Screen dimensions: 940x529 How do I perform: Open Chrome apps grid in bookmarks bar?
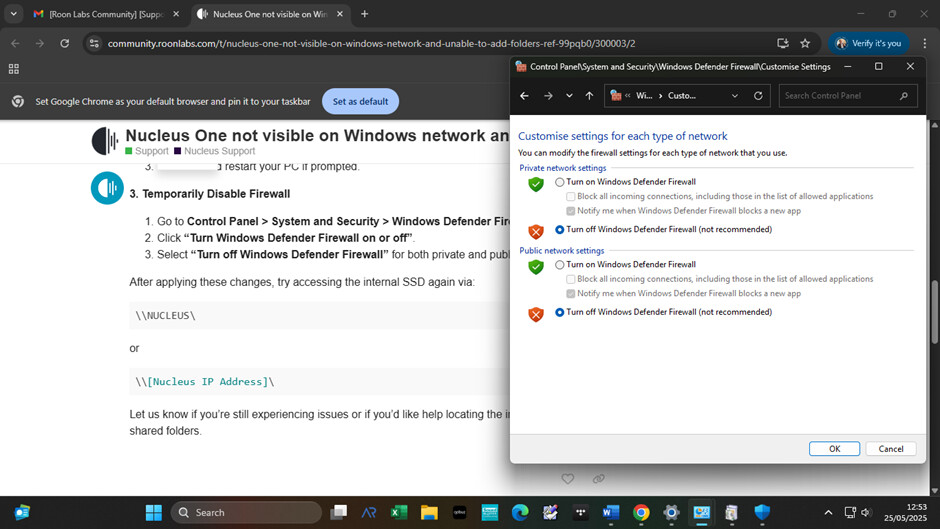14,69
